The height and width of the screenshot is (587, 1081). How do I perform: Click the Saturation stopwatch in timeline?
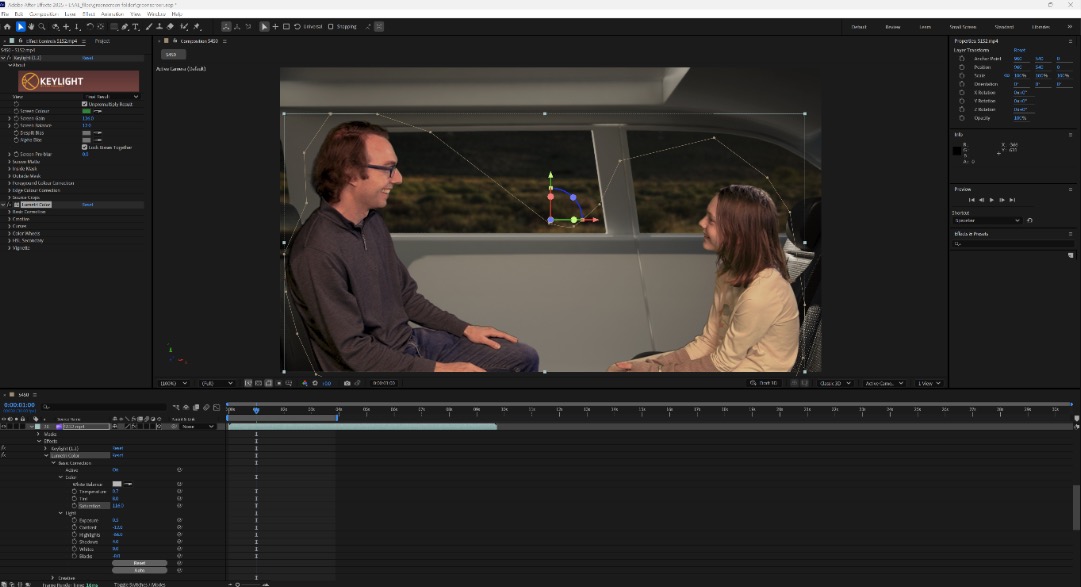tap(74, 506)
